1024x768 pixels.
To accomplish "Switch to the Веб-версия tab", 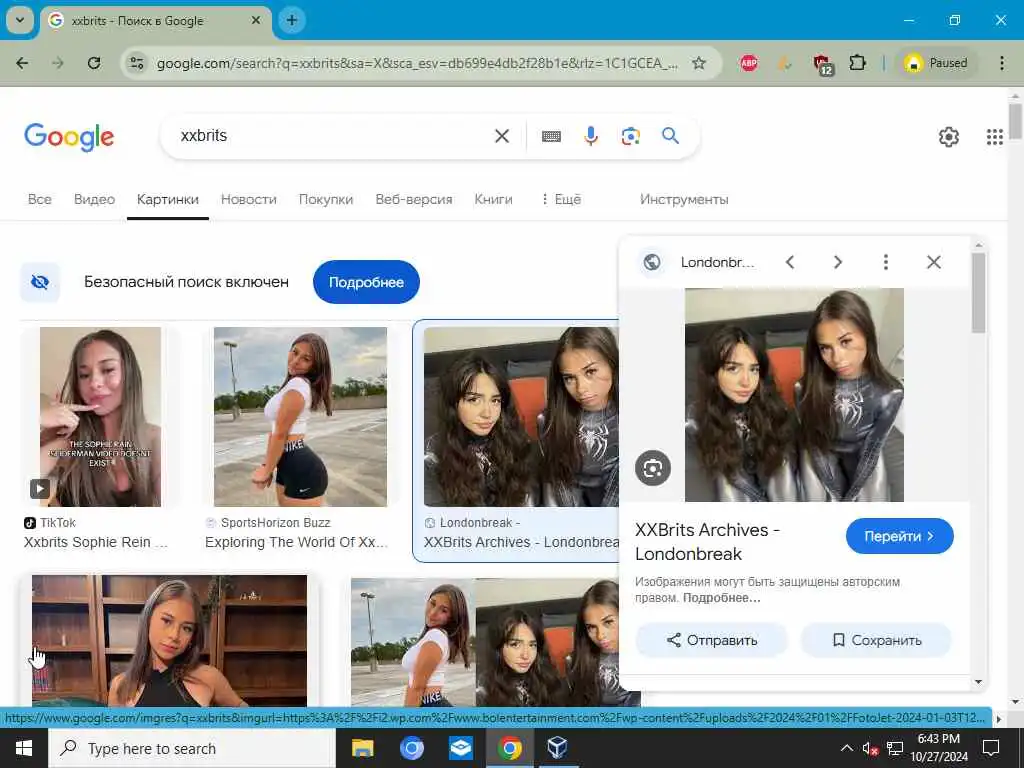I will [x=414, y=199].
